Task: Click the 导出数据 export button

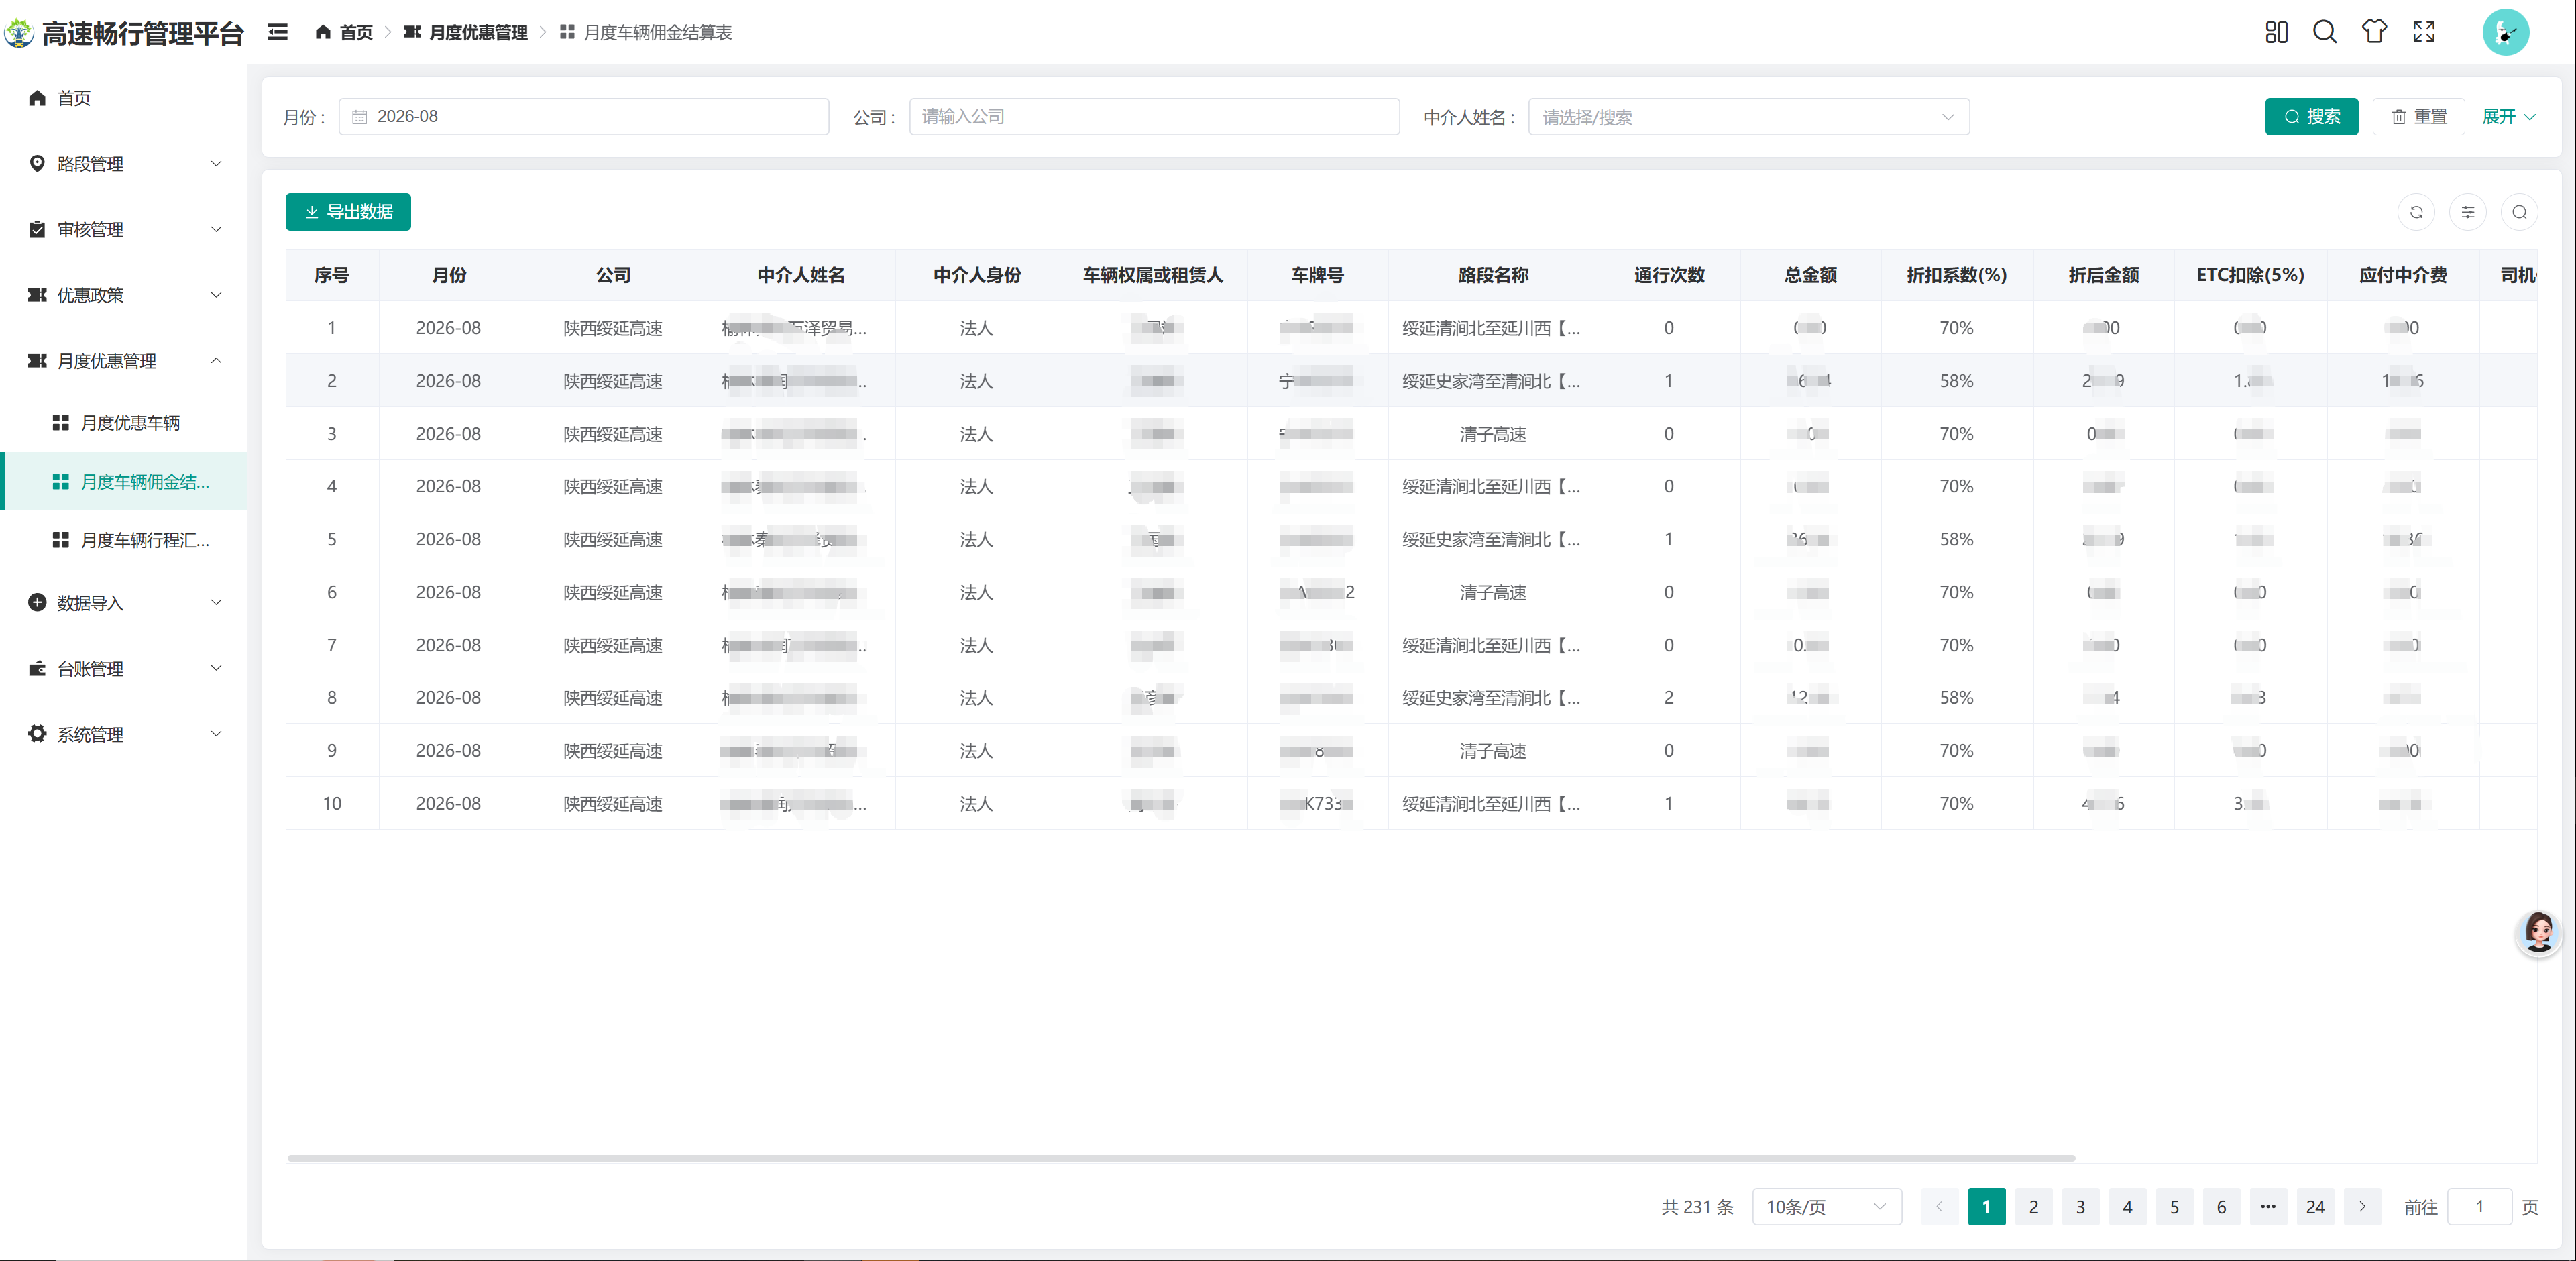Action: tap(348, 212)
